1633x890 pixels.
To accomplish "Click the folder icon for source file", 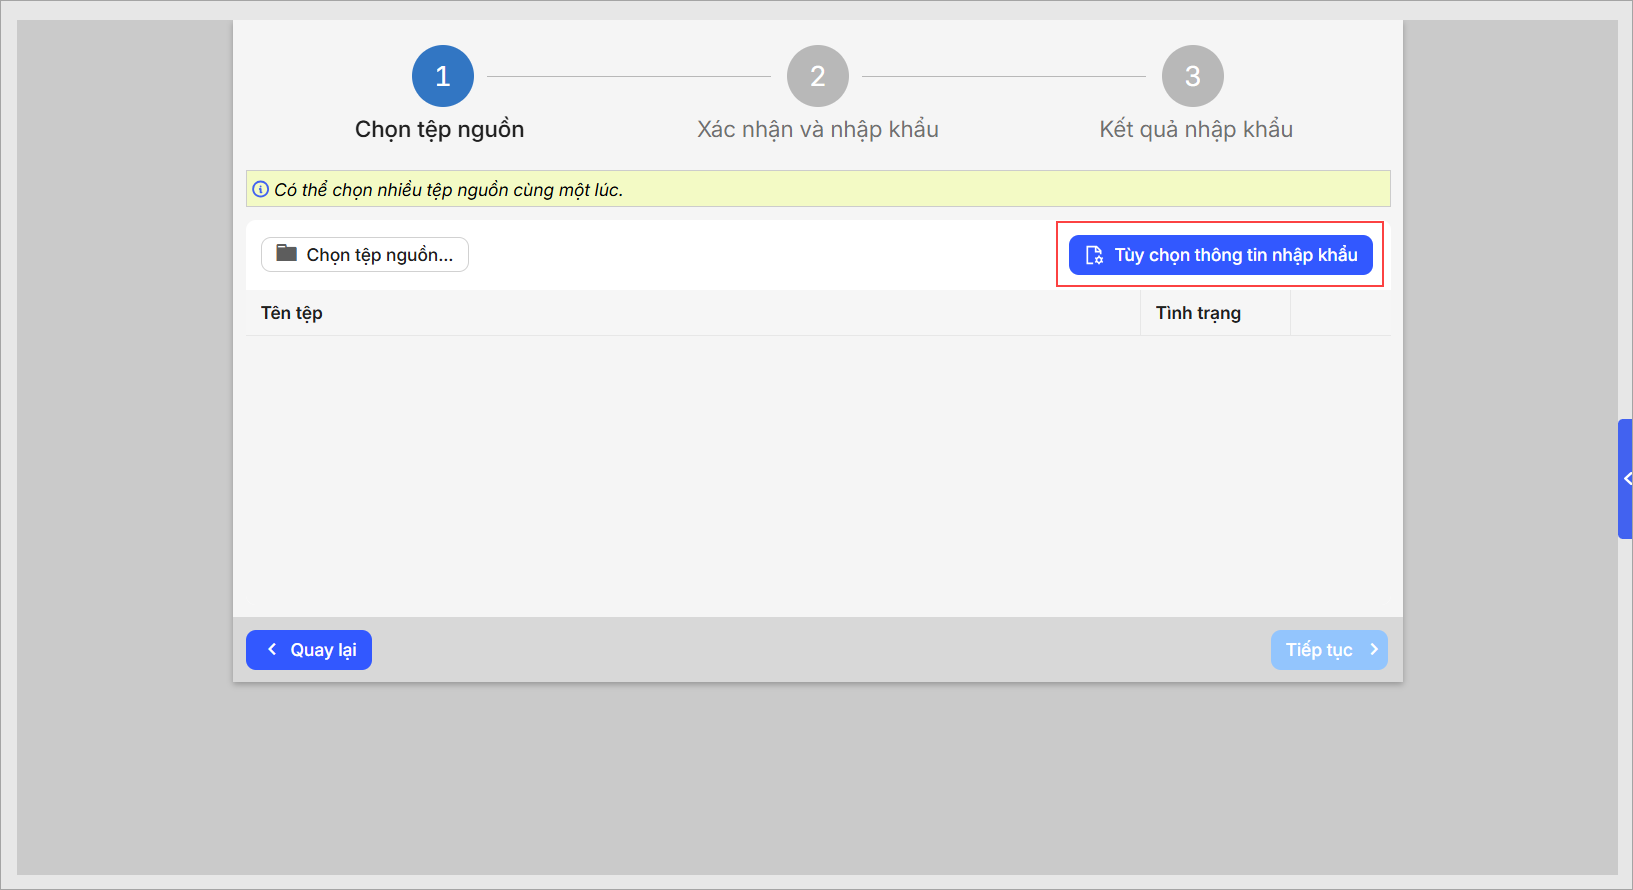I will click(287, 253).
